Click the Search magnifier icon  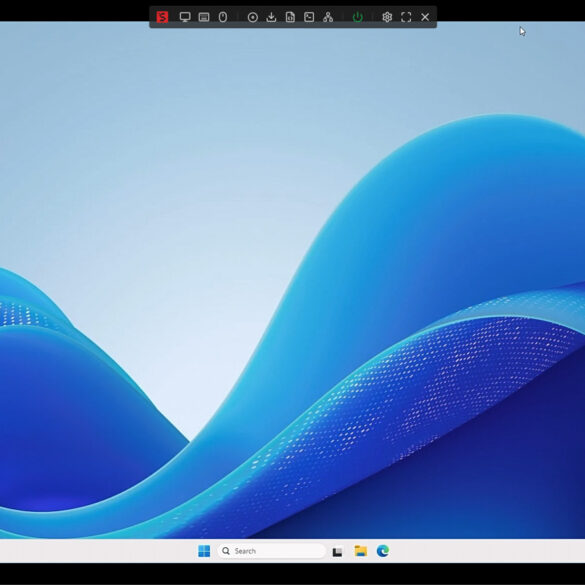click(x=226, y=551)
